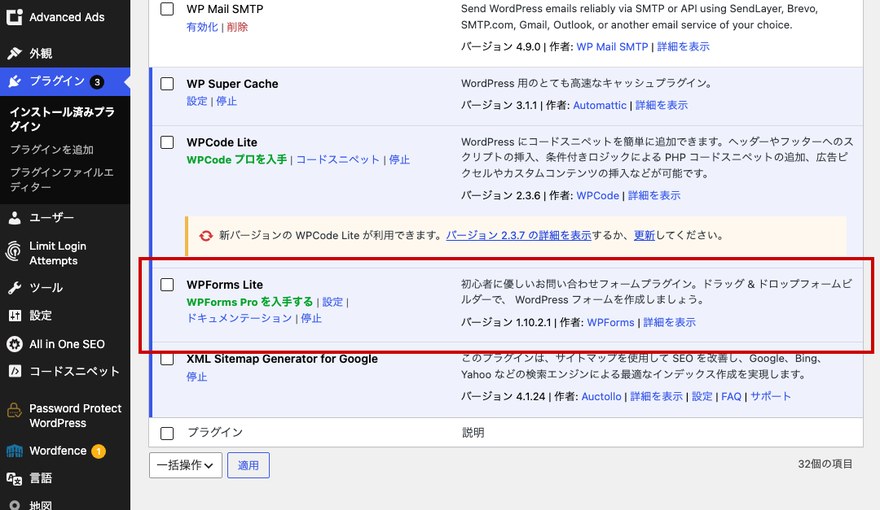Click the 説明 column footer label

point(473,433)
